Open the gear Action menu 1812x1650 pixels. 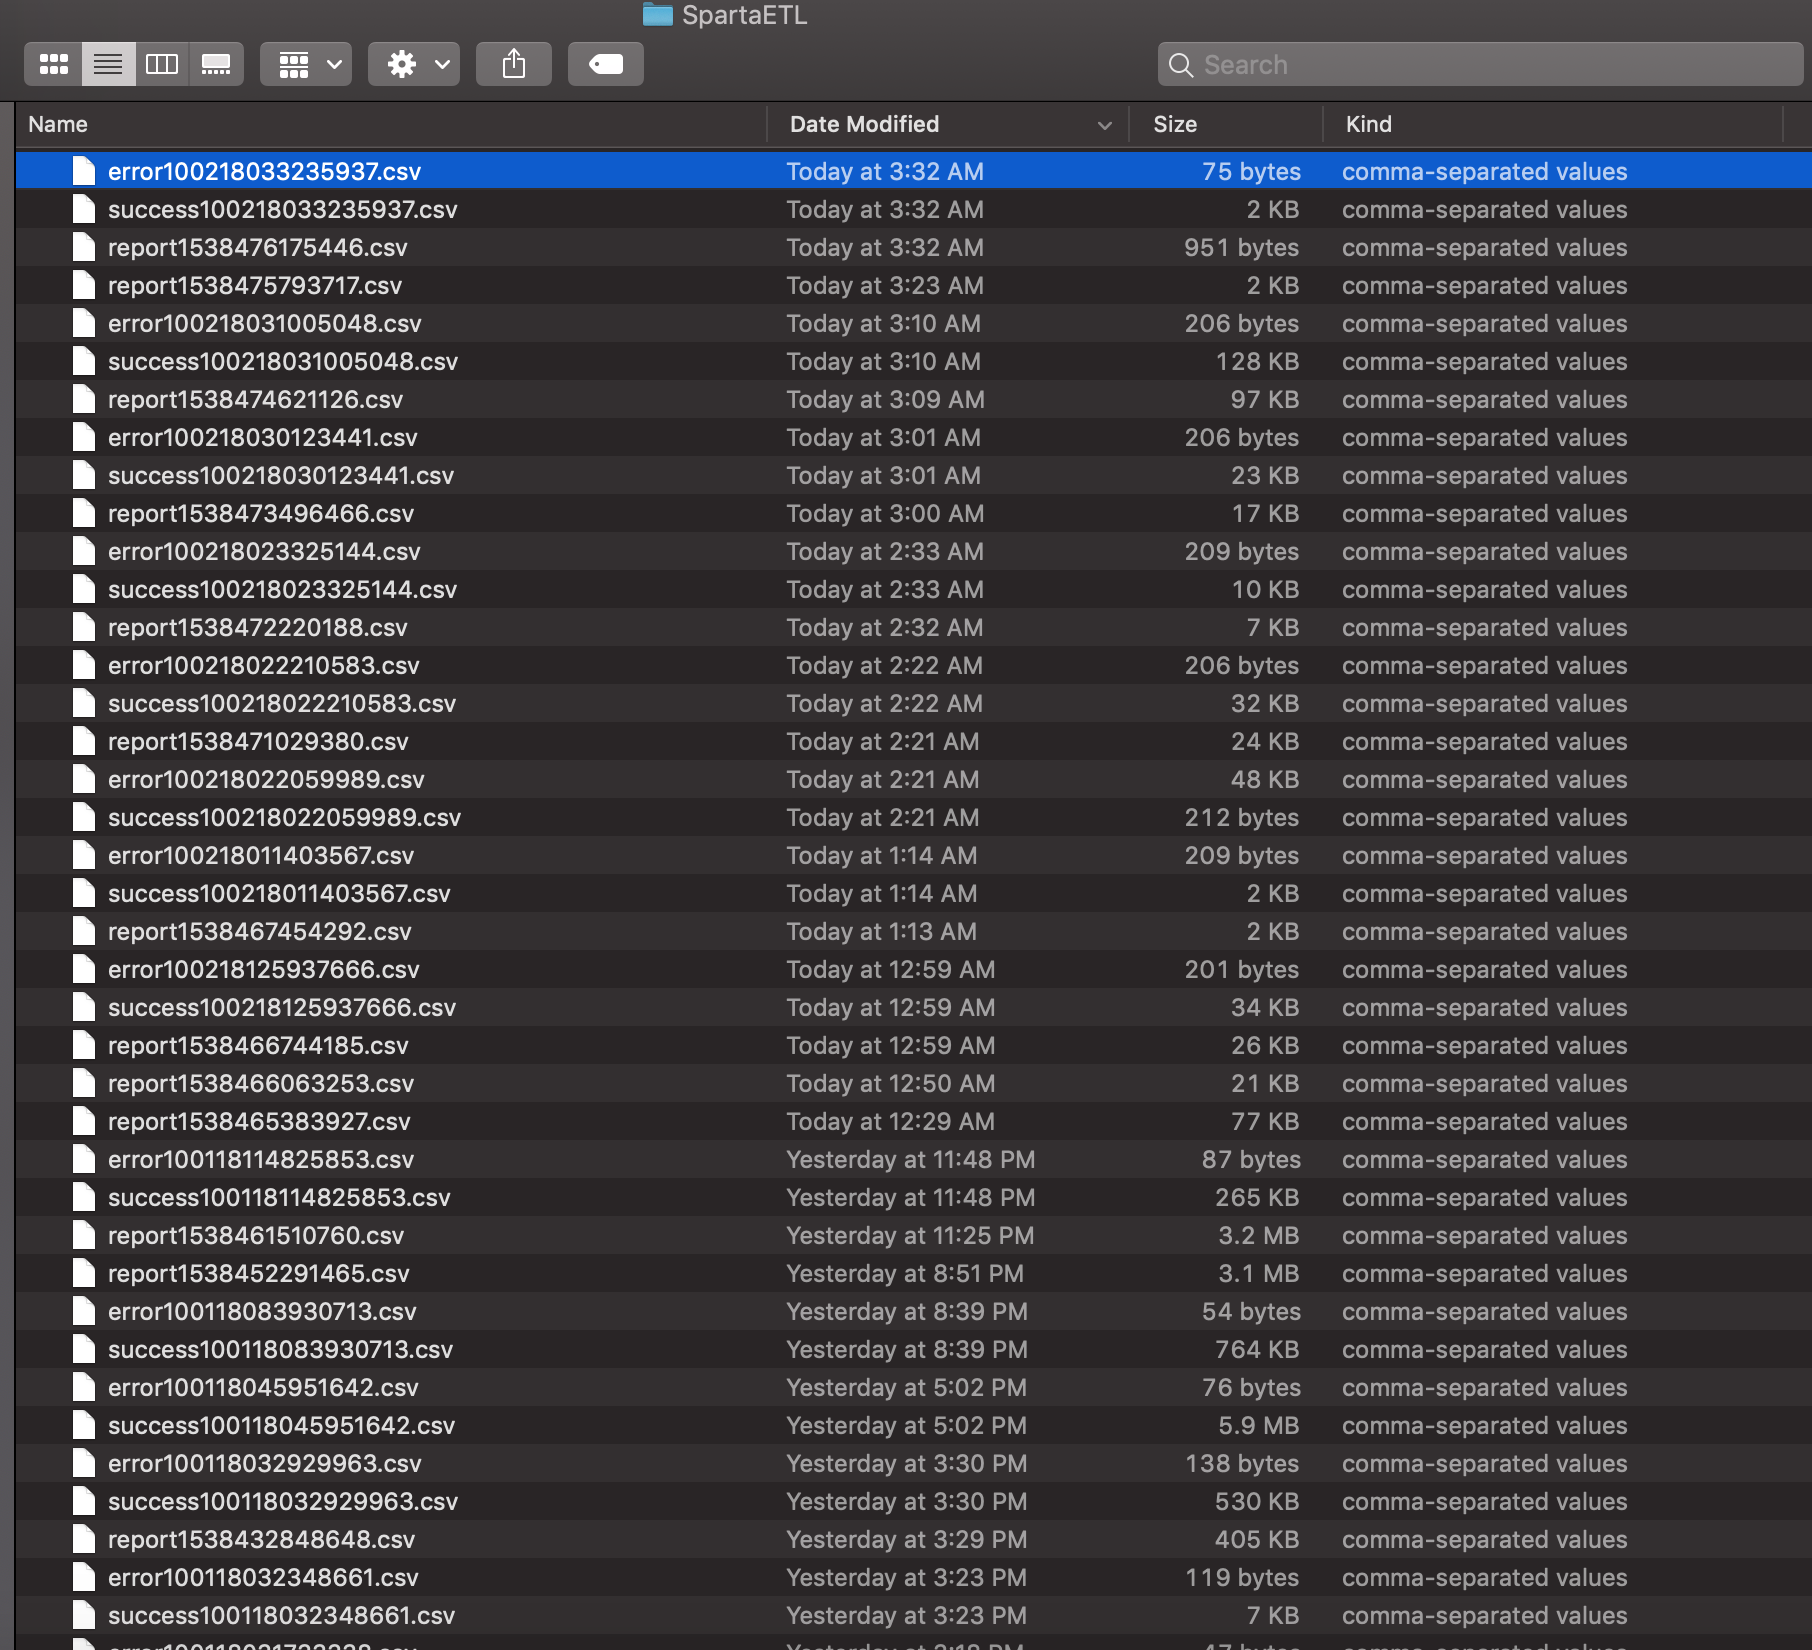pos(414,65)
